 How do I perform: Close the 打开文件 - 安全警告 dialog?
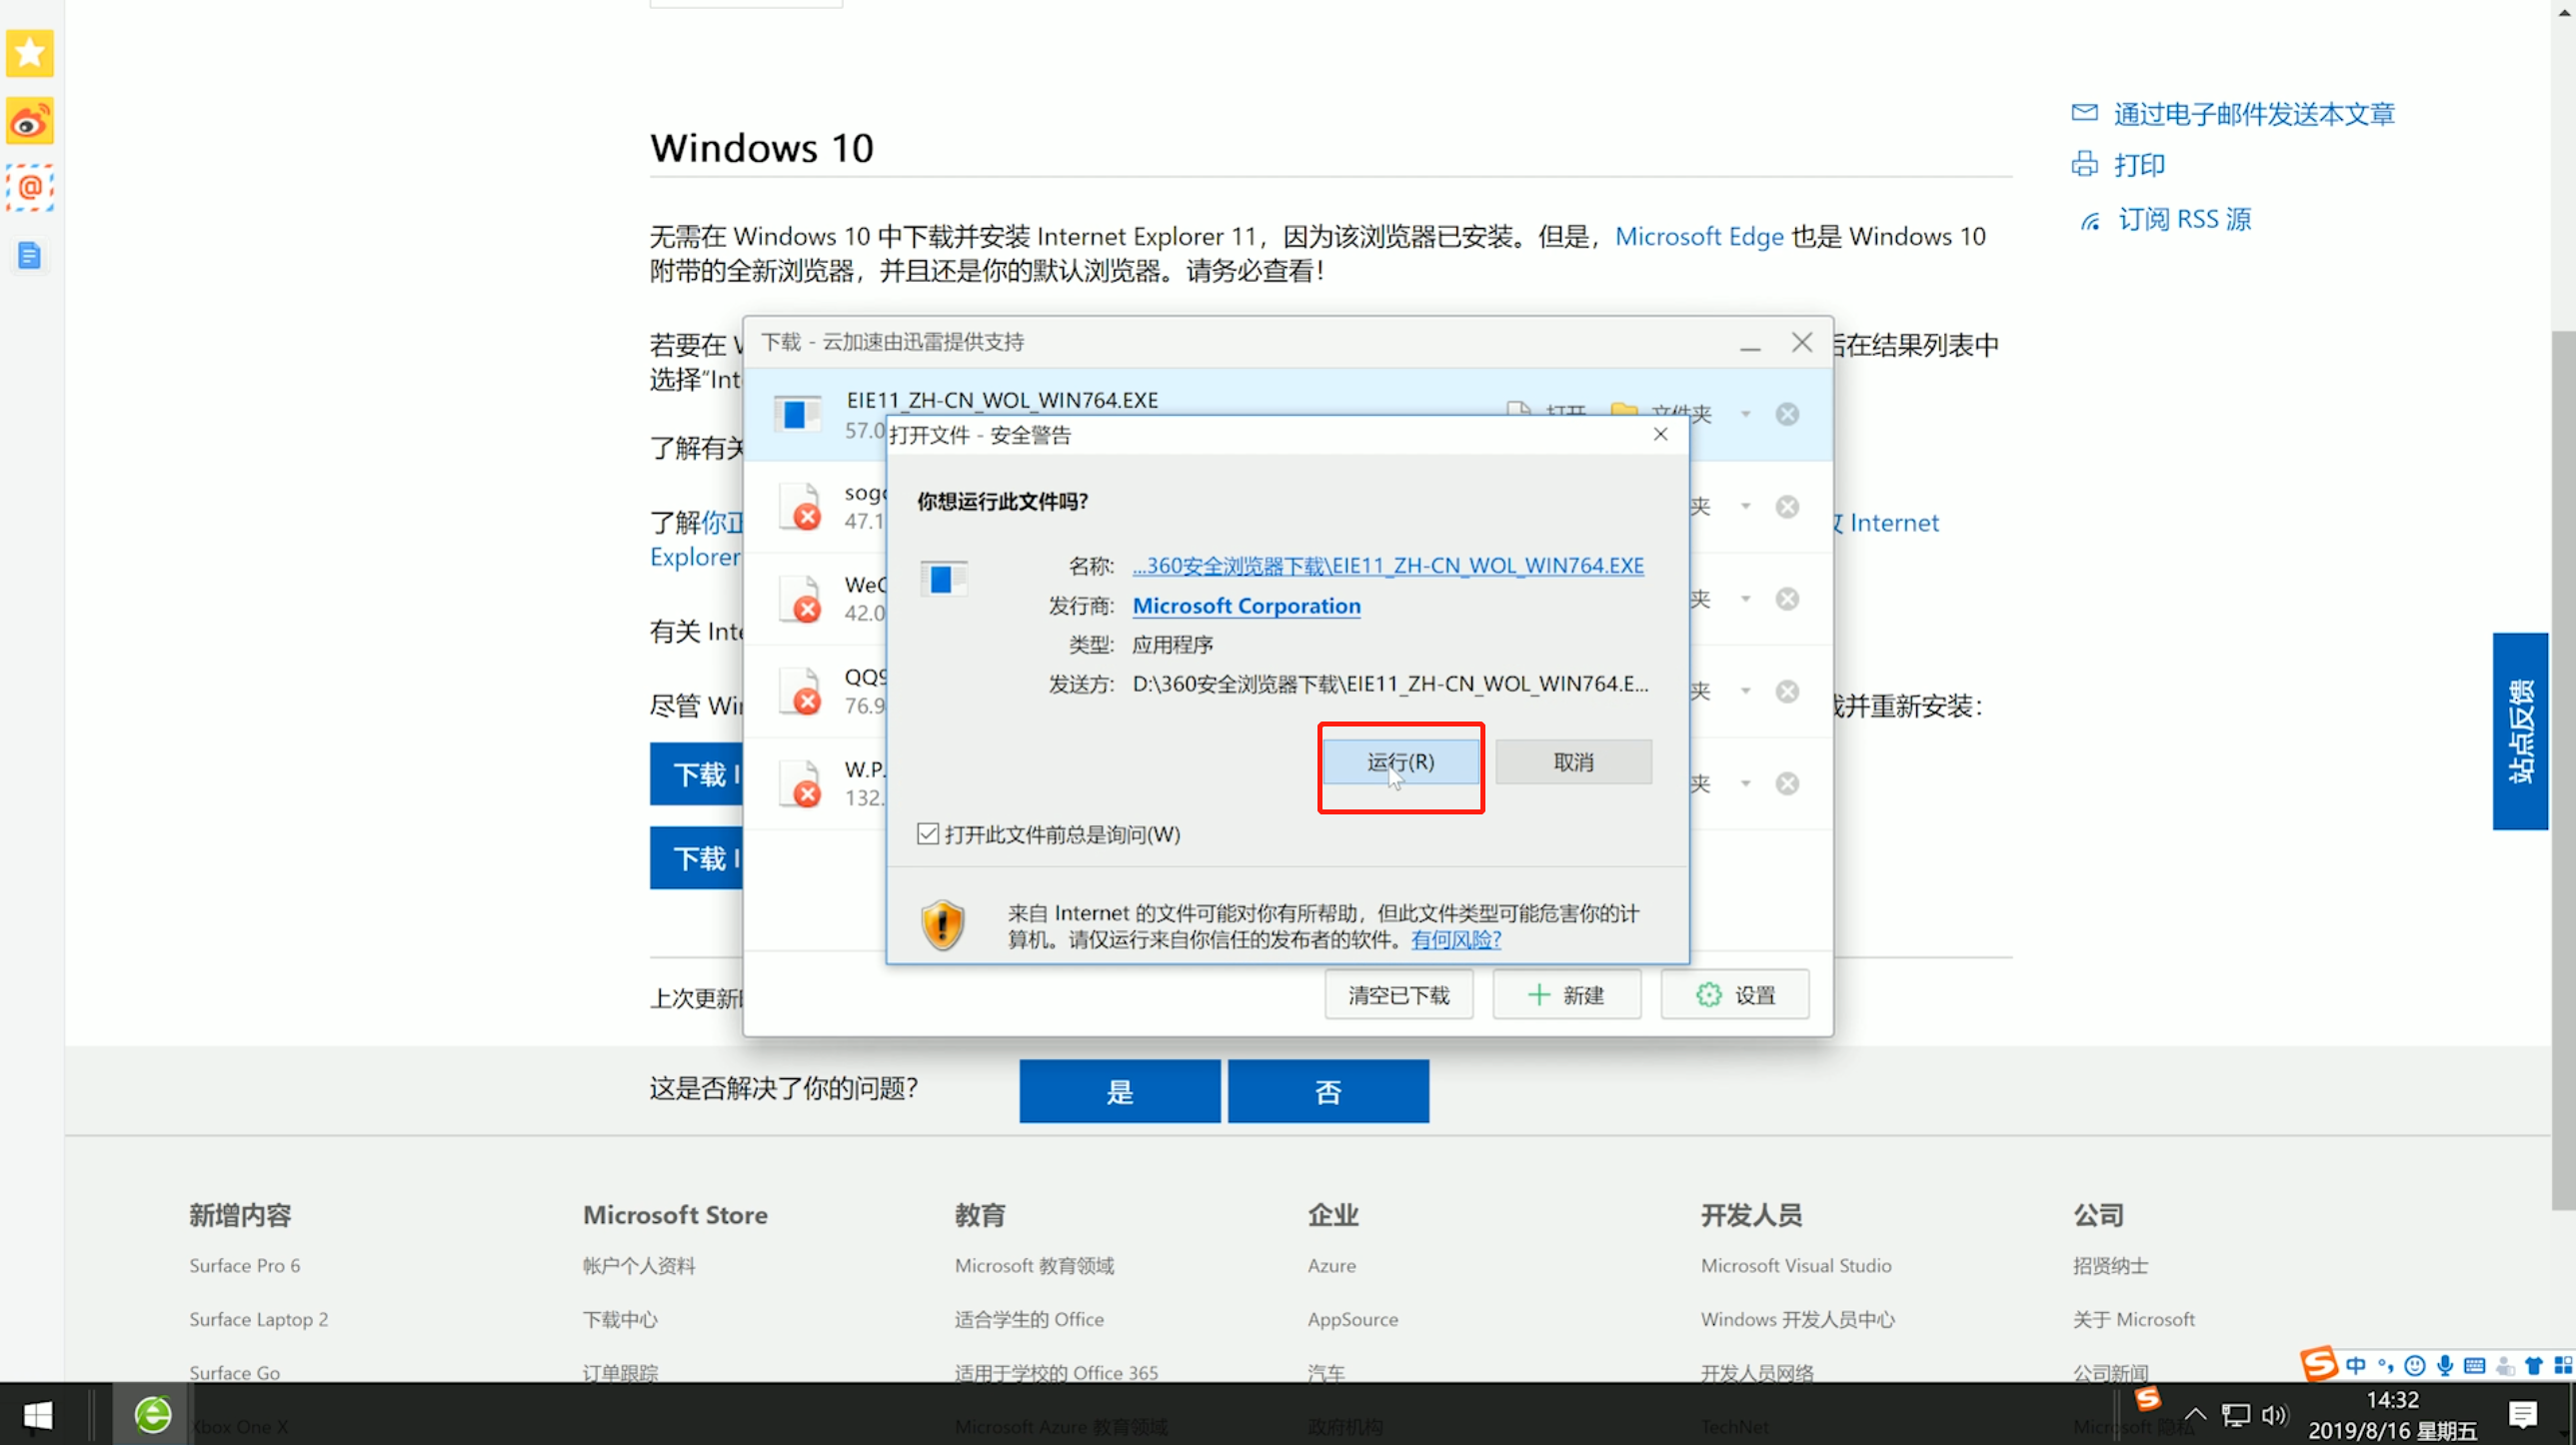[1660, 434]
